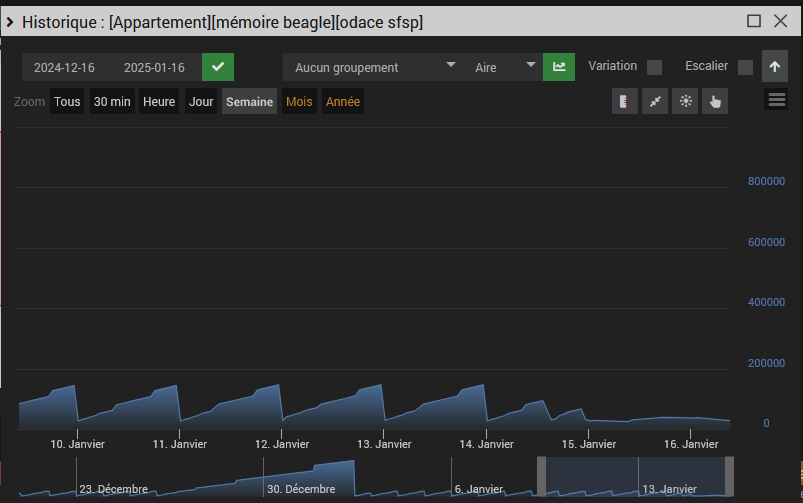Click the start date field 2024-12-16
Image resolution: width=803 pixels, height=503 pixels.
(x=64, y=68)
